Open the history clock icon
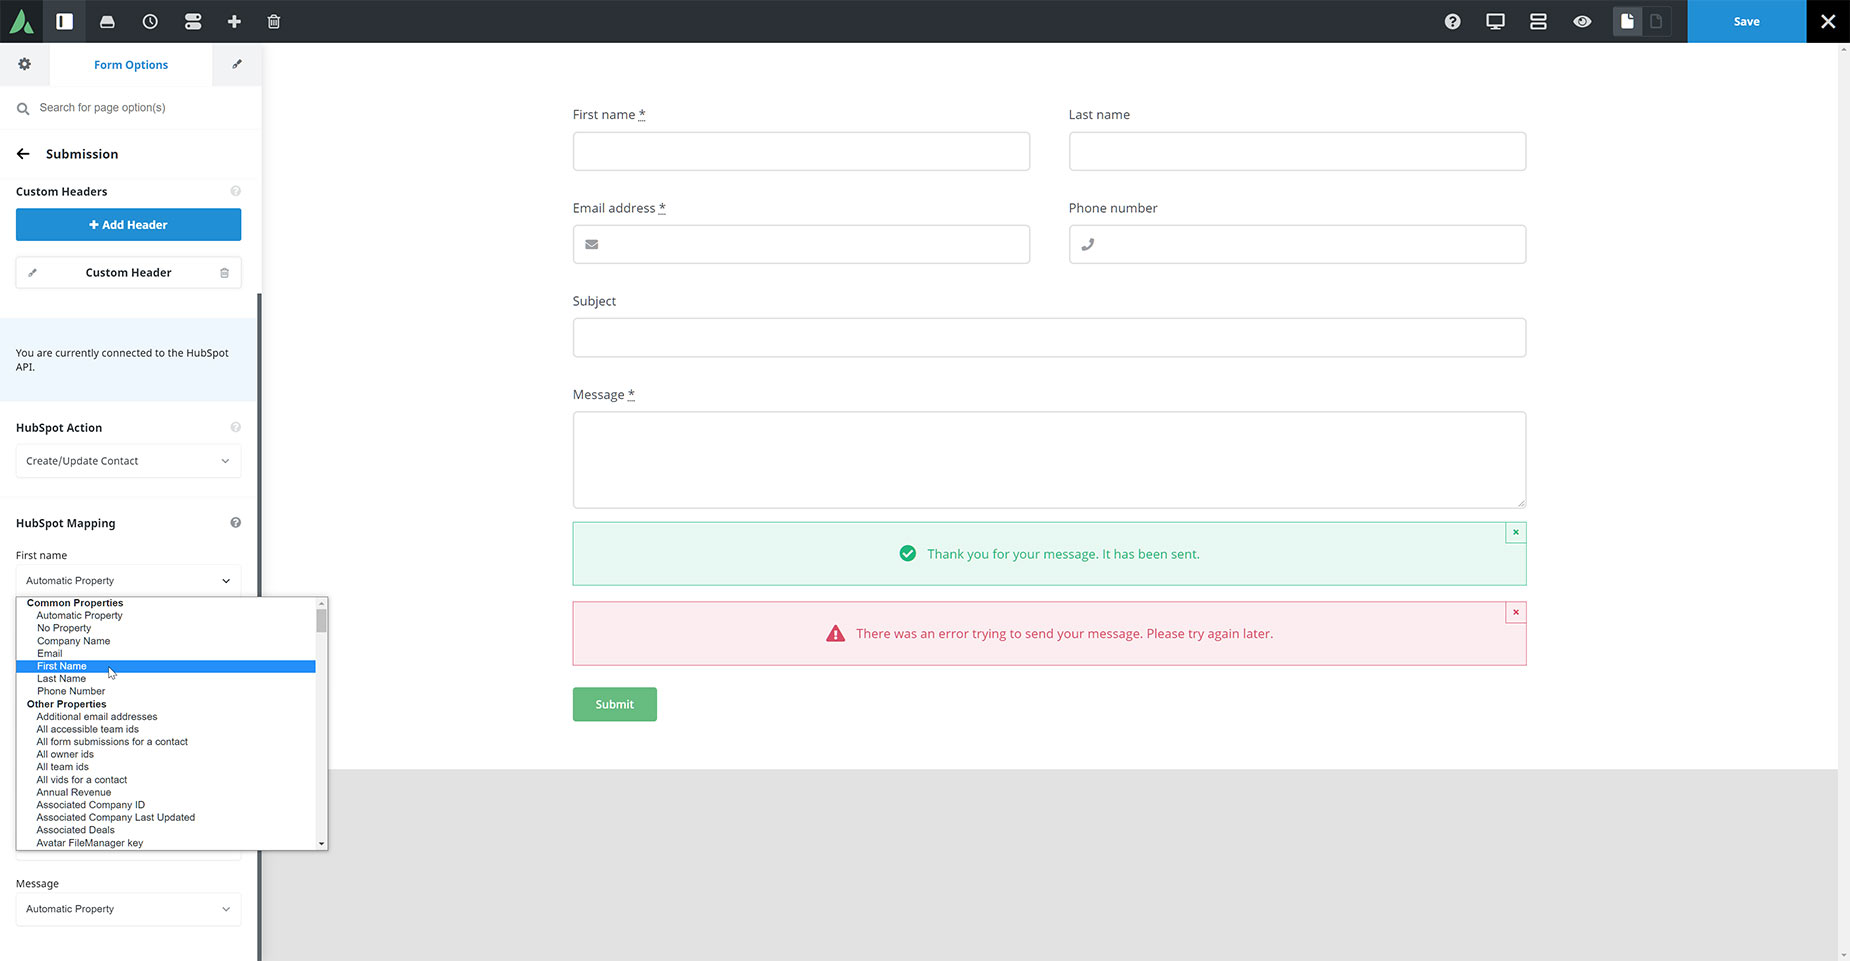This screenshot has height=961, width=1850. pos(150,21)
